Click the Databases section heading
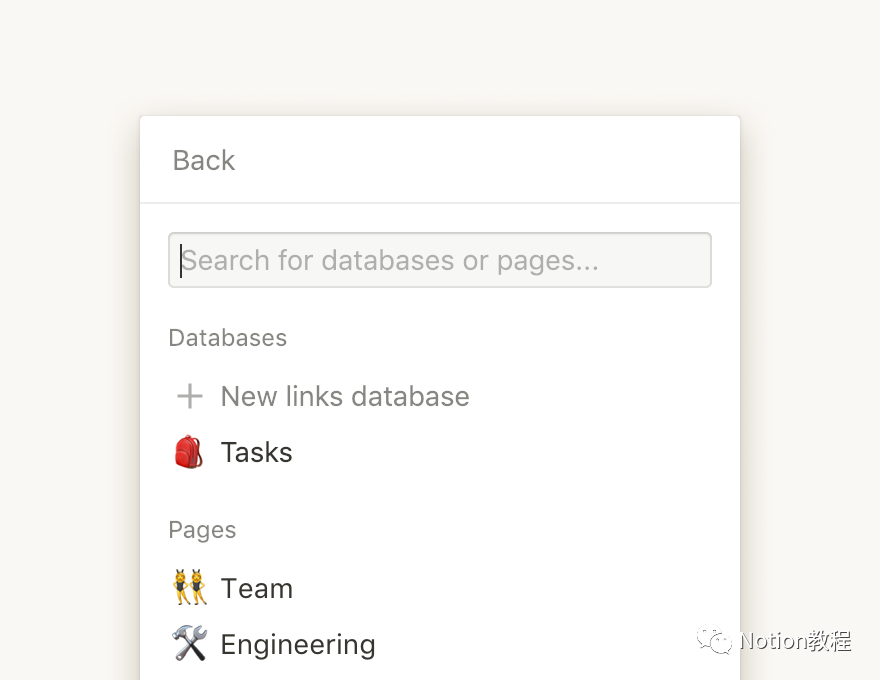This screenshot has height=680, width=880. [x=228, y=338]
